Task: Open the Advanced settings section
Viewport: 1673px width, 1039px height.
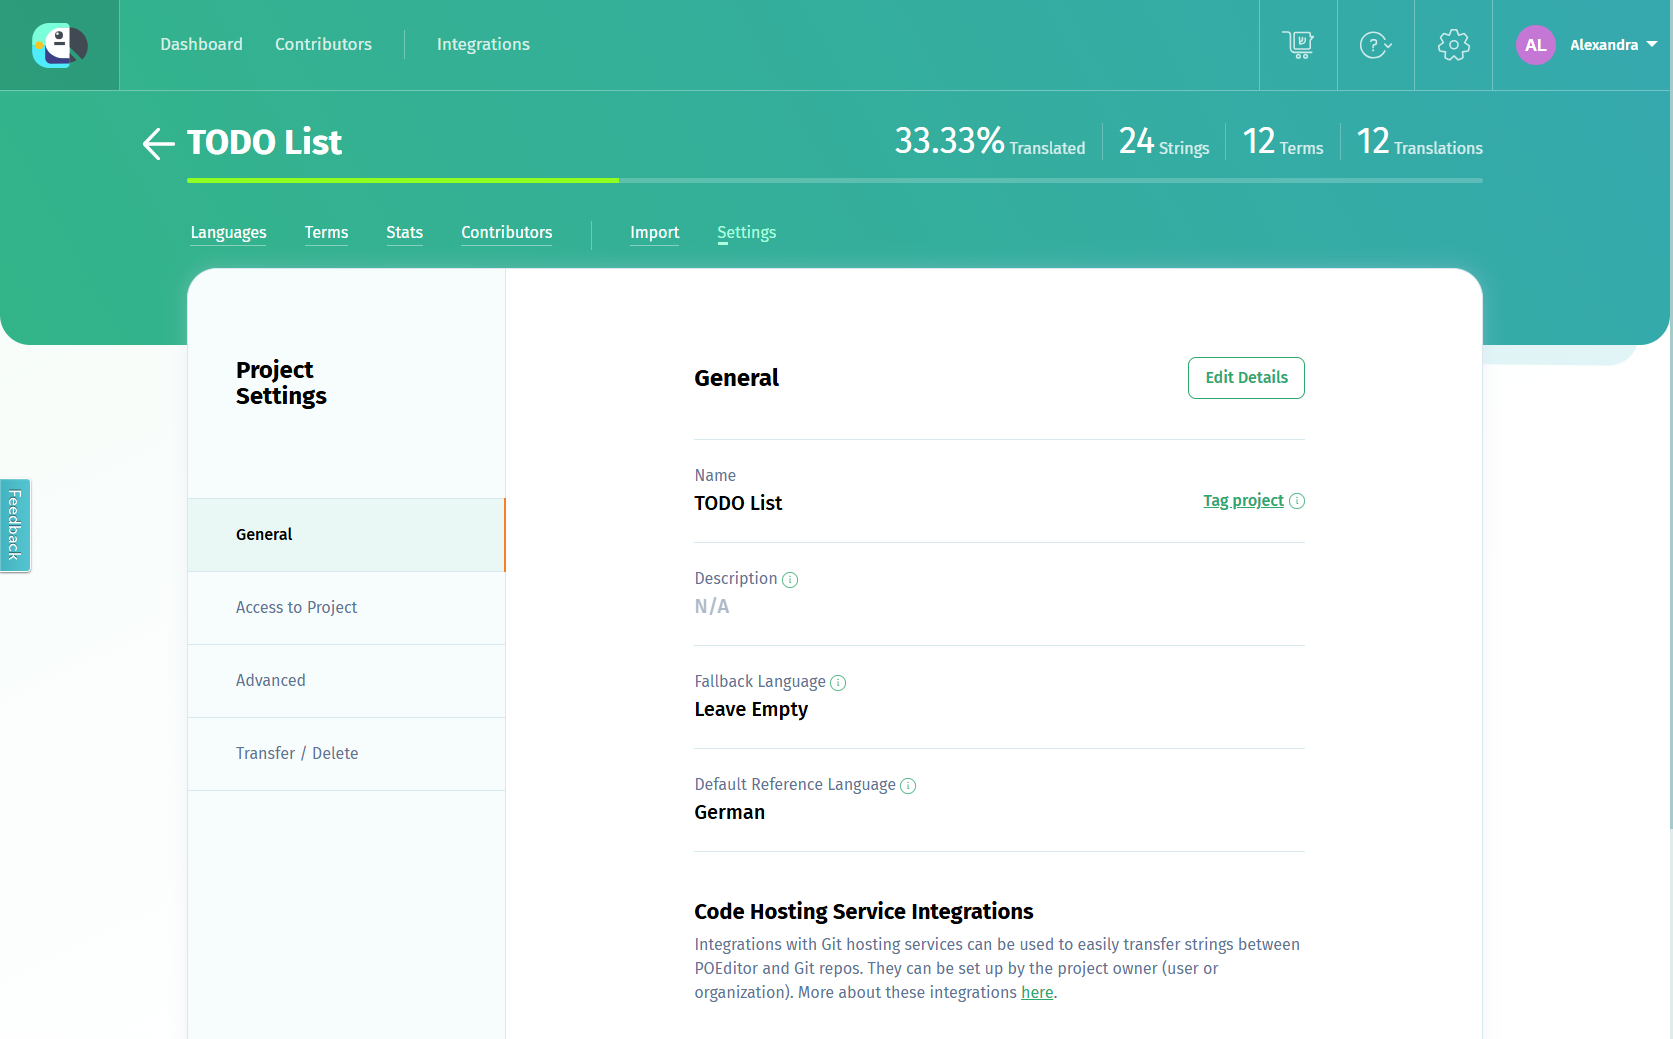Action: pyautogui.click(x=271, y=681)
